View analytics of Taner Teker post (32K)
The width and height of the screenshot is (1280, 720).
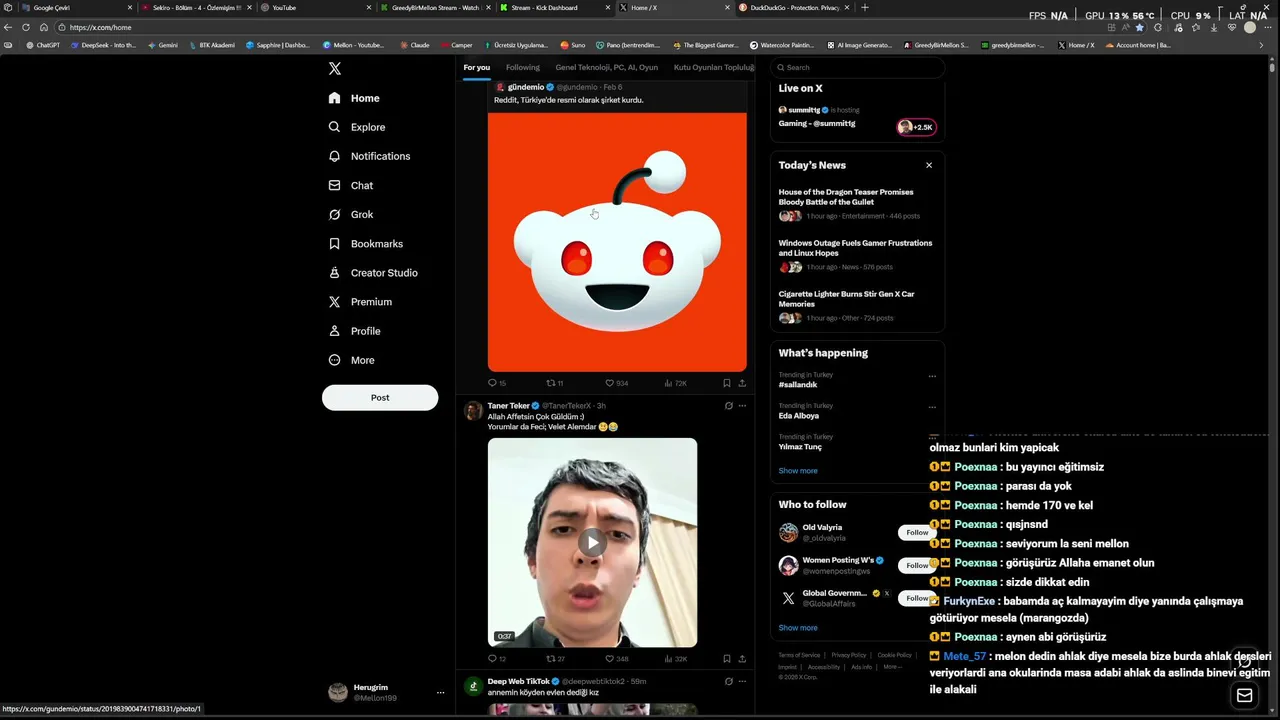coord(675,659)
